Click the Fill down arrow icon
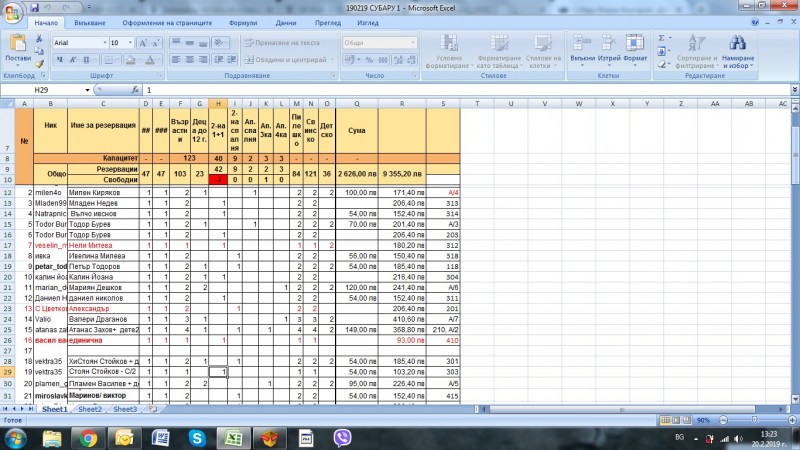Image resolution: width=800 pixels, height=450 pixels. [662, 51]
